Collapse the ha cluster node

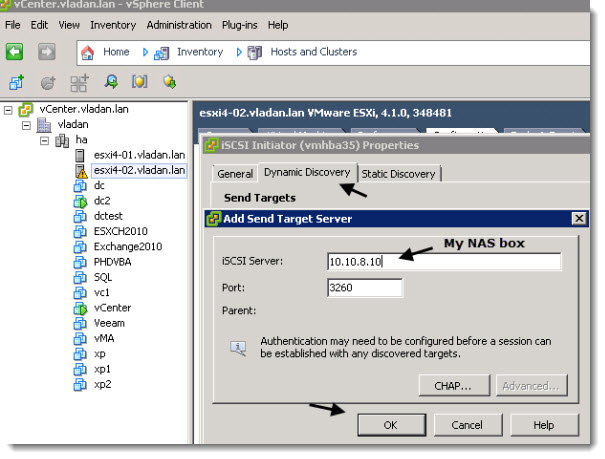44,141
